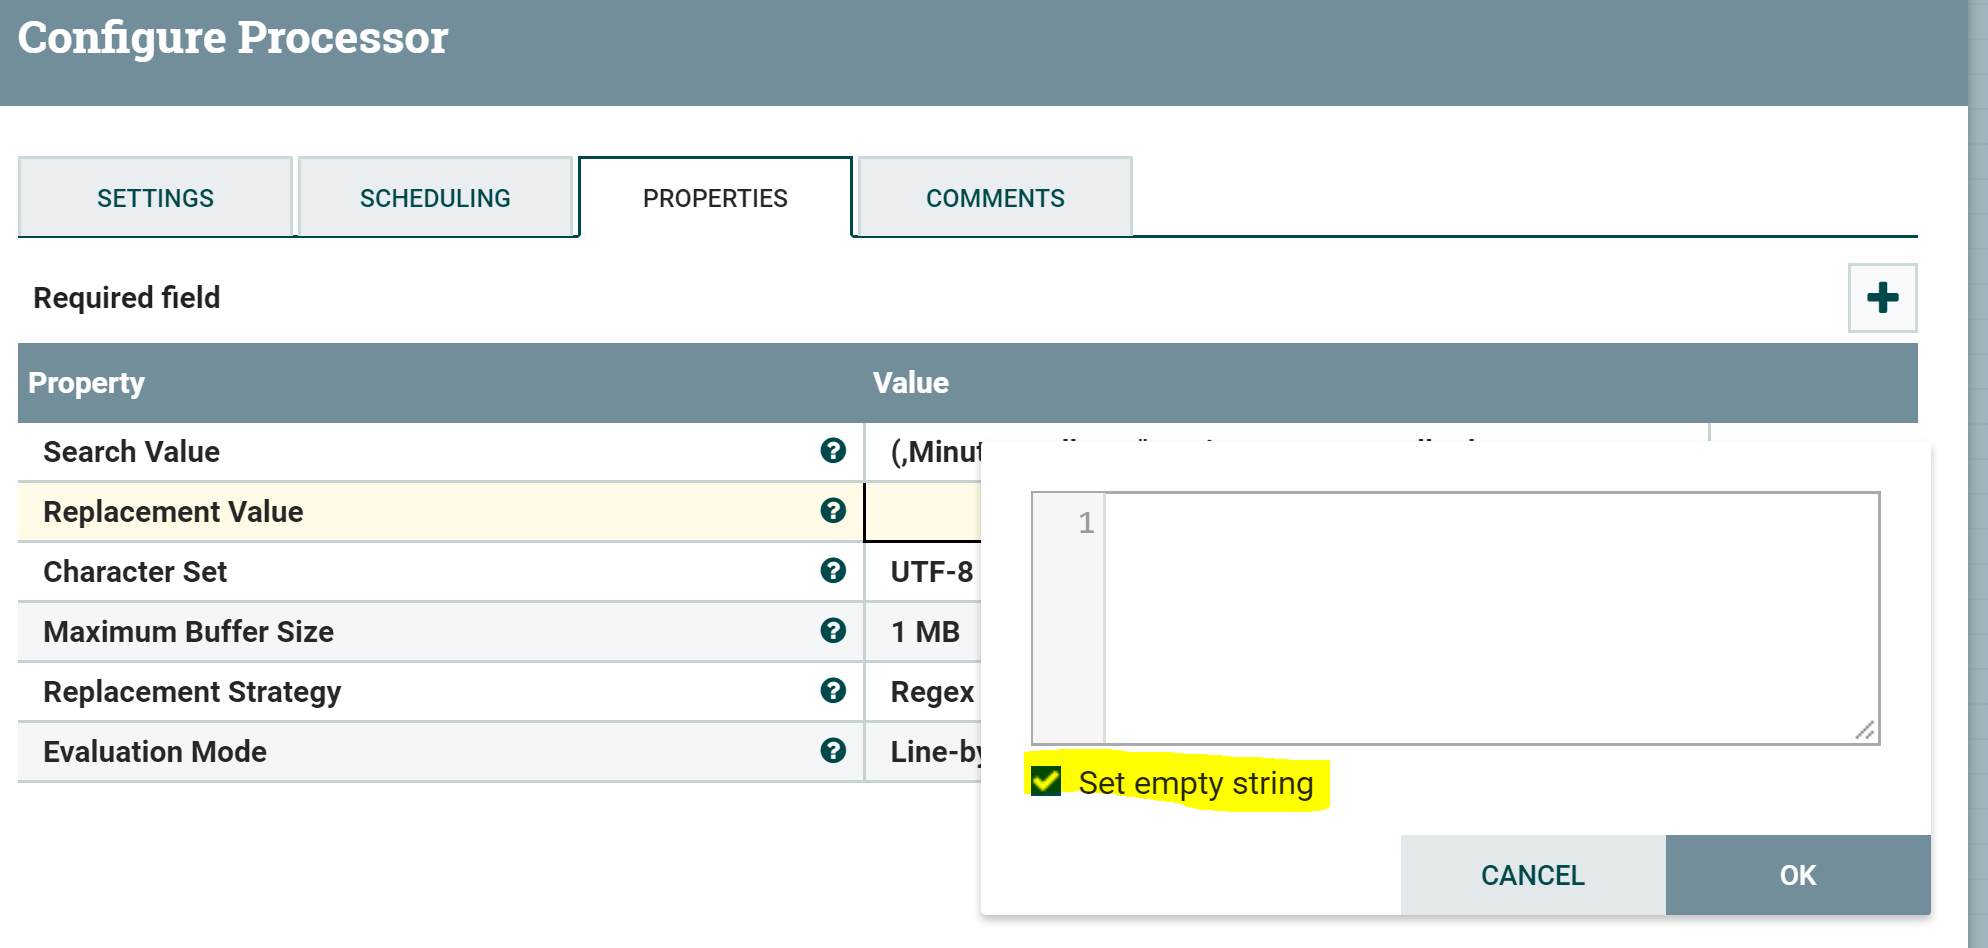This screenshot has height=948, width=1988.
Task: Open the Character Set value editor
Action: click(x=925, y=572)
